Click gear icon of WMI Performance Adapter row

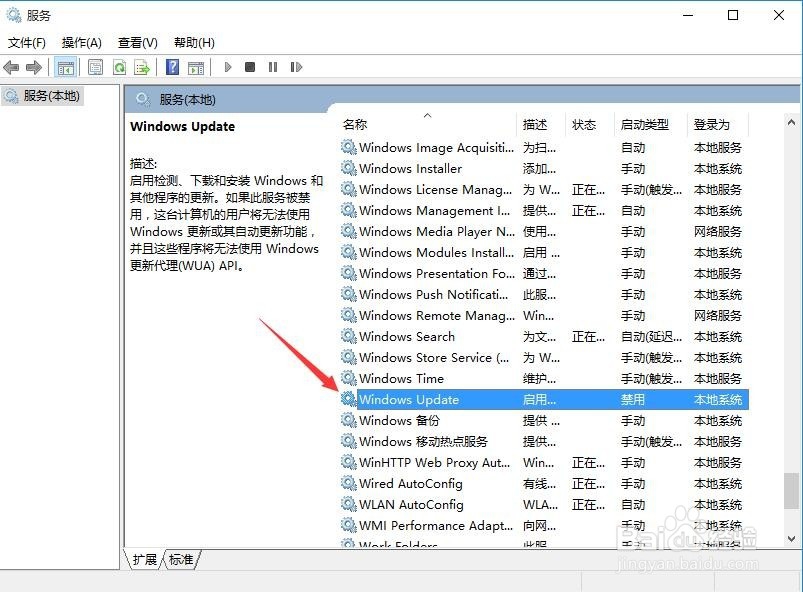coord(349,525)
